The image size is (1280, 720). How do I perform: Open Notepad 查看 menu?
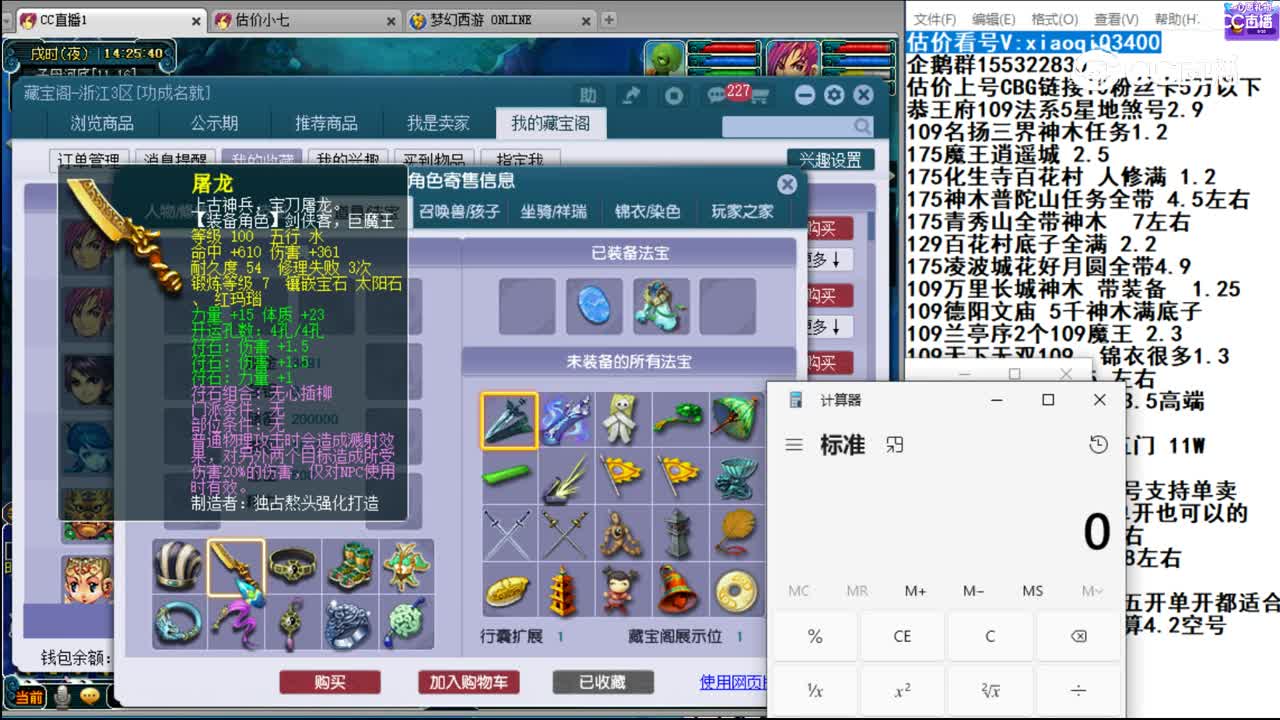tap(1116, 19)
